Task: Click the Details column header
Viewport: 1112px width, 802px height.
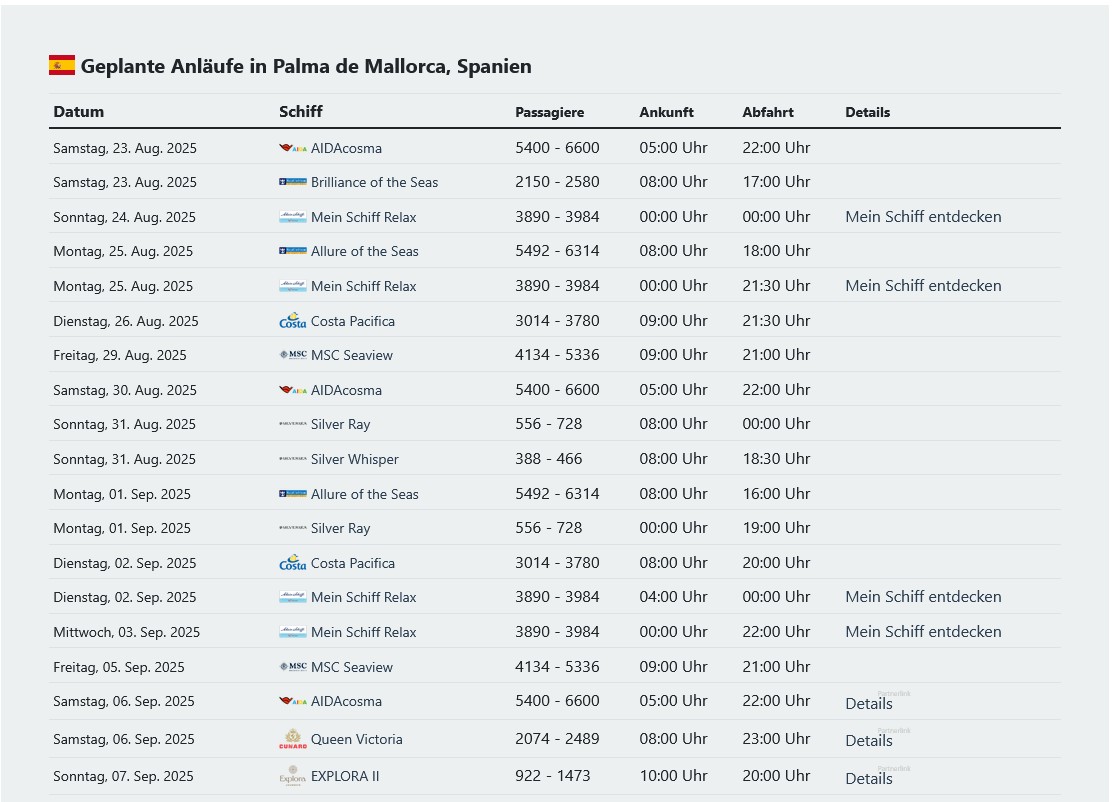Action: 867,112
